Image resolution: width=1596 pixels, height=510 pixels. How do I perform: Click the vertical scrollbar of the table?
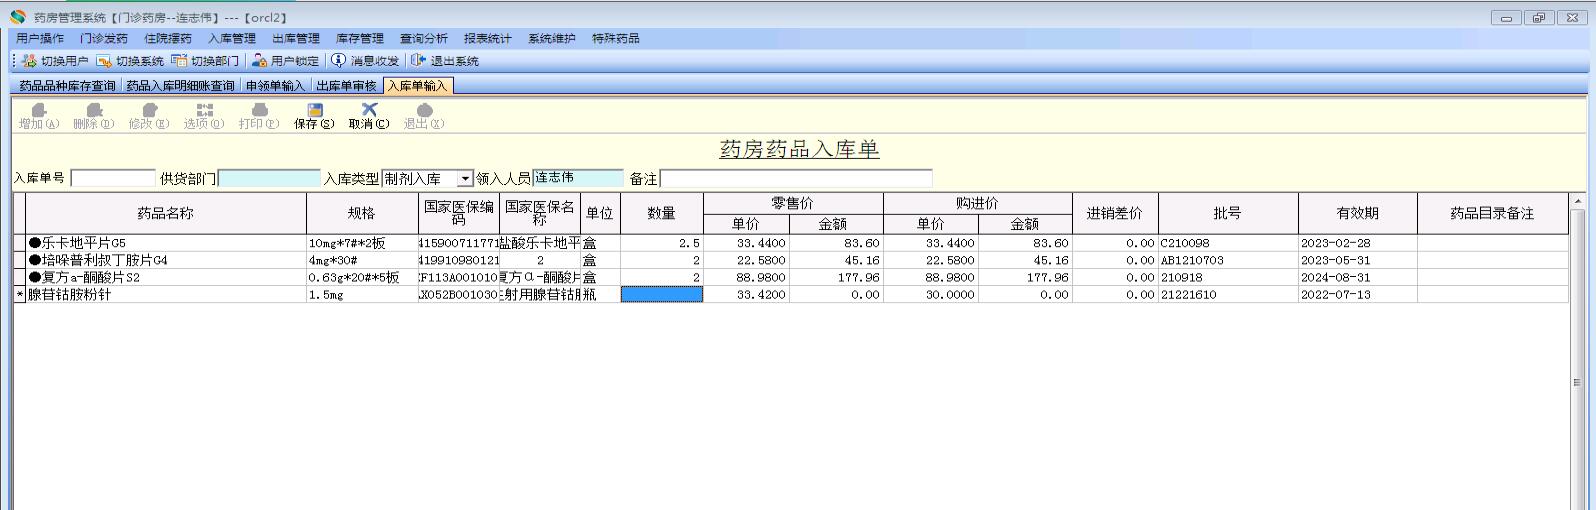1577,382
